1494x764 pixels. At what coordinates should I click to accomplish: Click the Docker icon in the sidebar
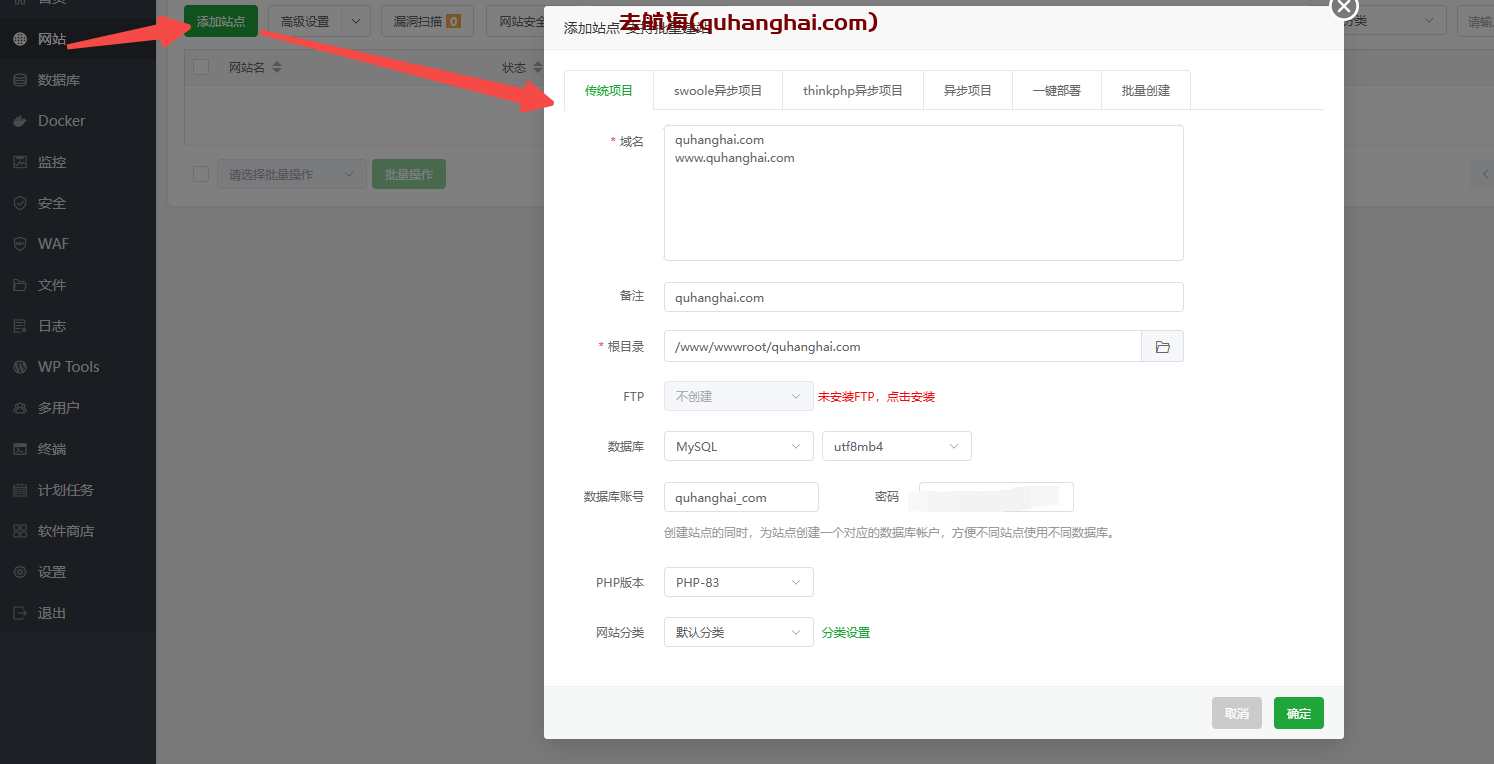(20, 121)
